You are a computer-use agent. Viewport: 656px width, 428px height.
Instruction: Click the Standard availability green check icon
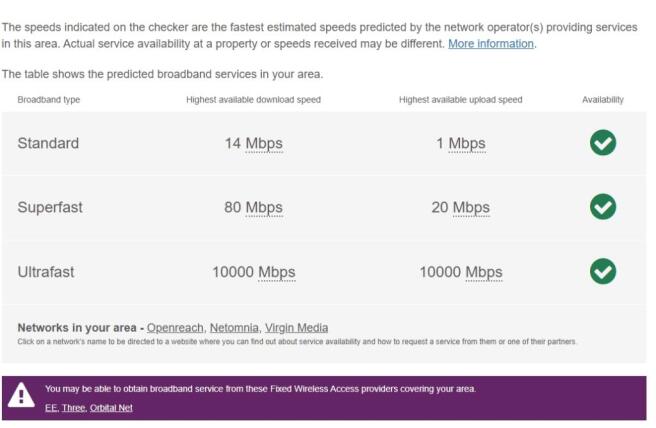click(x=603, y=143)
